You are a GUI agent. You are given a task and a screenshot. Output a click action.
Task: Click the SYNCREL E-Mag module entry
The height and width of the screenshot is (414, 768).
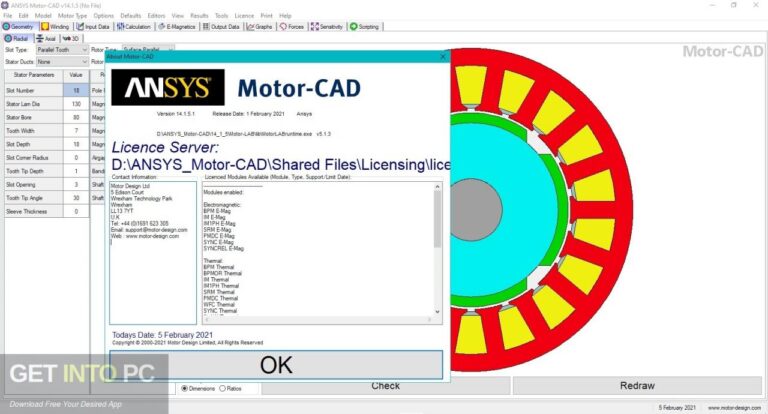point(223,248)
